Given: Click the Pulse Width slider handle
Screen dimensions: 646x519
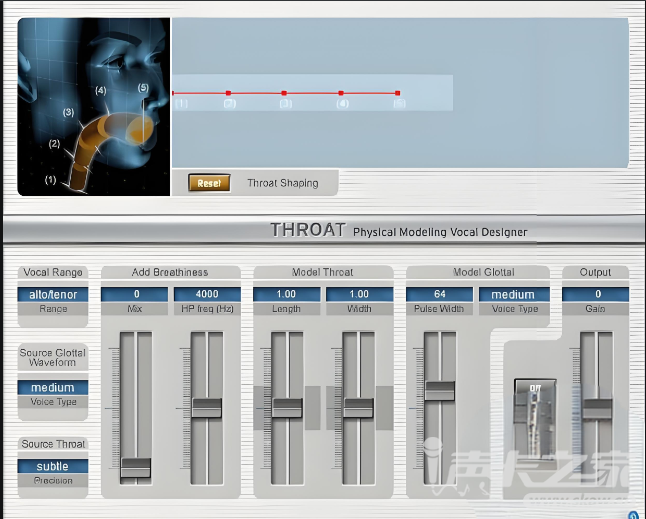Looking at the screenshot, I should point(440,391).
